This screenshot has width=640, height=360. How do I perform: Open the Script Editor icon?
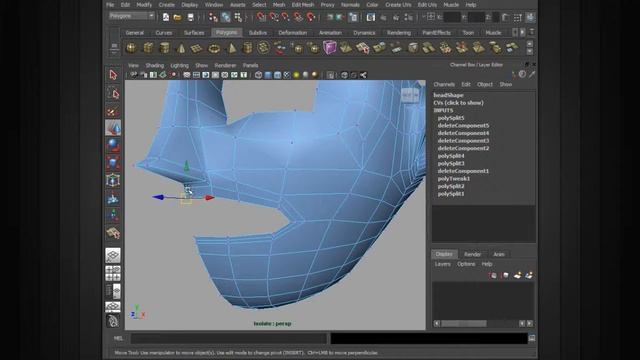click(x=532, y=338)
